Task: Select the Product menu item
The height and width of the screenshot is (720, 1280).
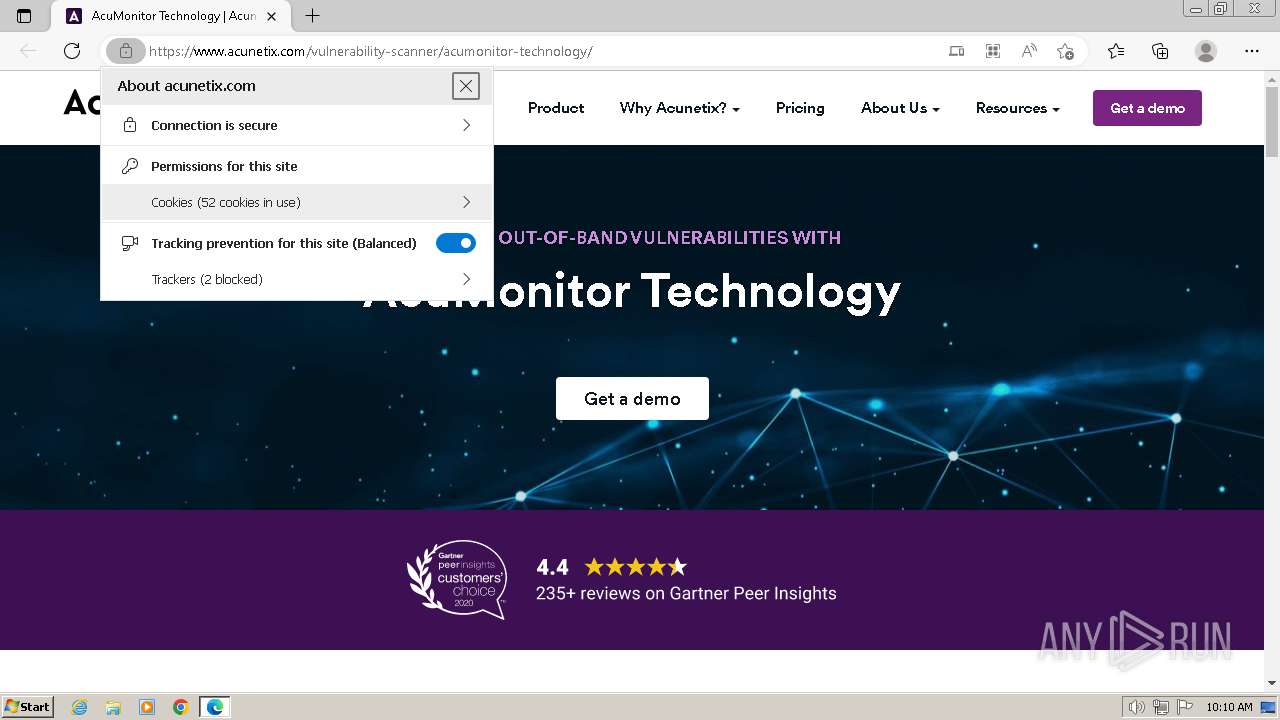Action: click(556, 108)
